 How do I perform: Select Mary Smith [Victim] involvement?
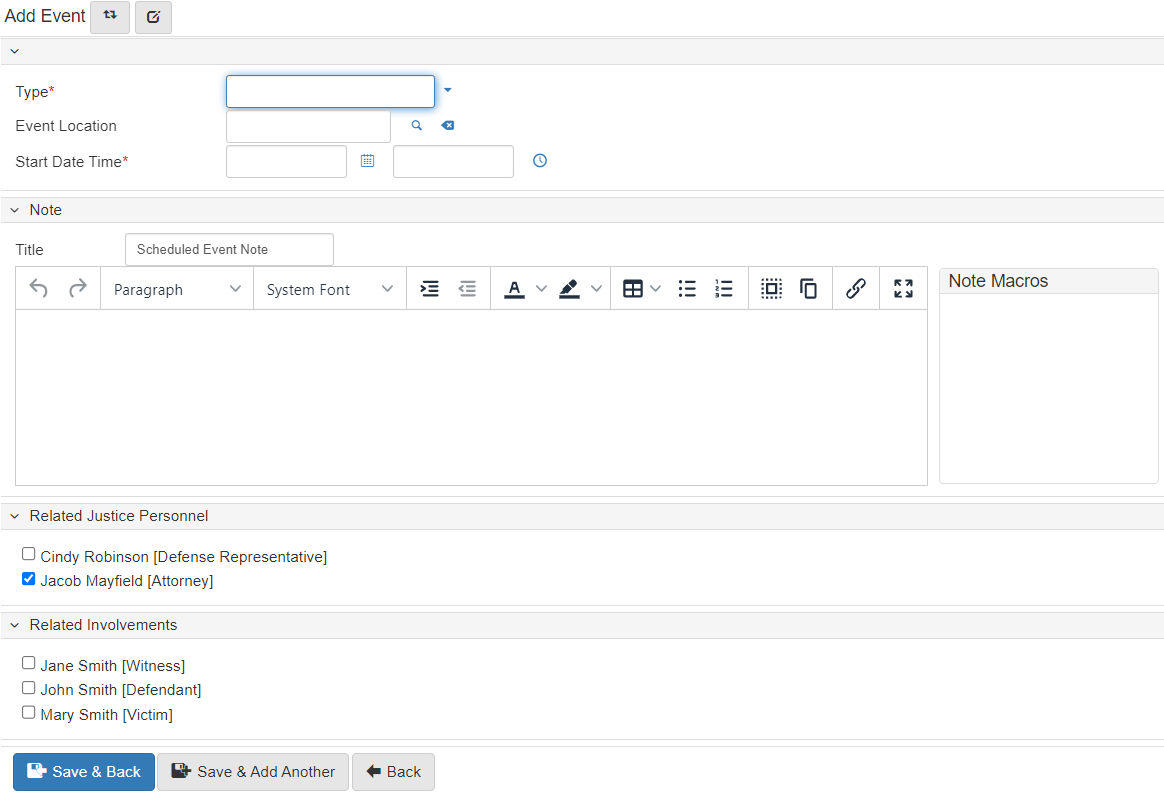[28, 711]
